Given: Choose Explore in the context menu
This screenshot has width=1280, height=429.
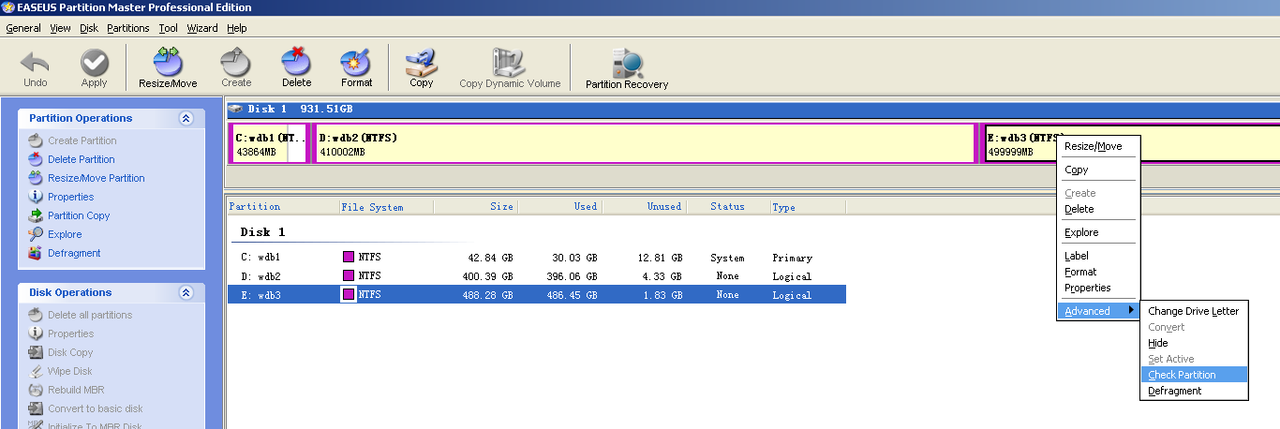Looking at the screenshot, I should [x=1097, y=233].
